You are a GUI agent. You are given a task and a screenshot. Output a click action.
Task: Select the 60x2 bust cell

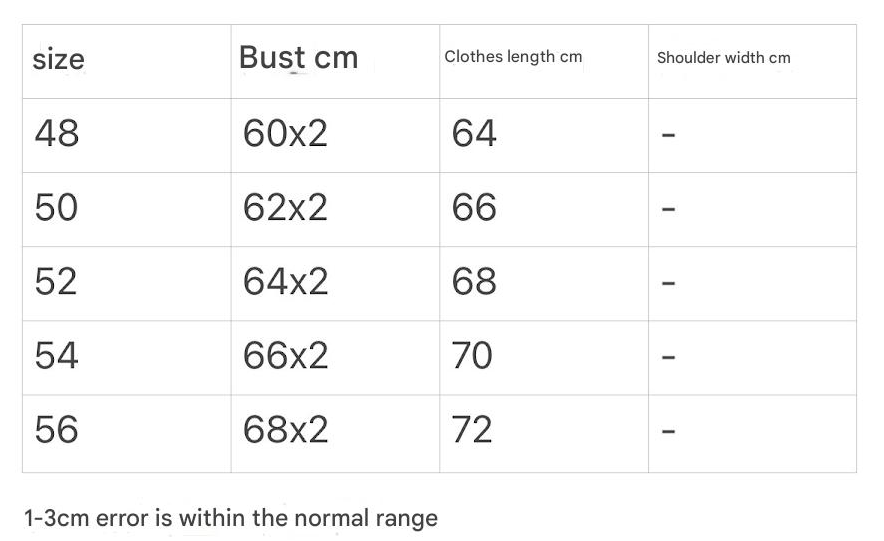[285, 133]
